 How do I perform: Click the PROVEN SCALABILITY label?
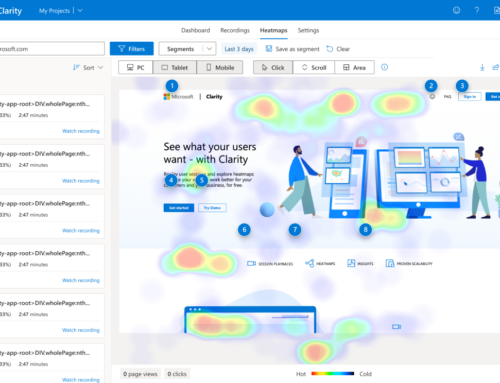(x=414, y=264)
